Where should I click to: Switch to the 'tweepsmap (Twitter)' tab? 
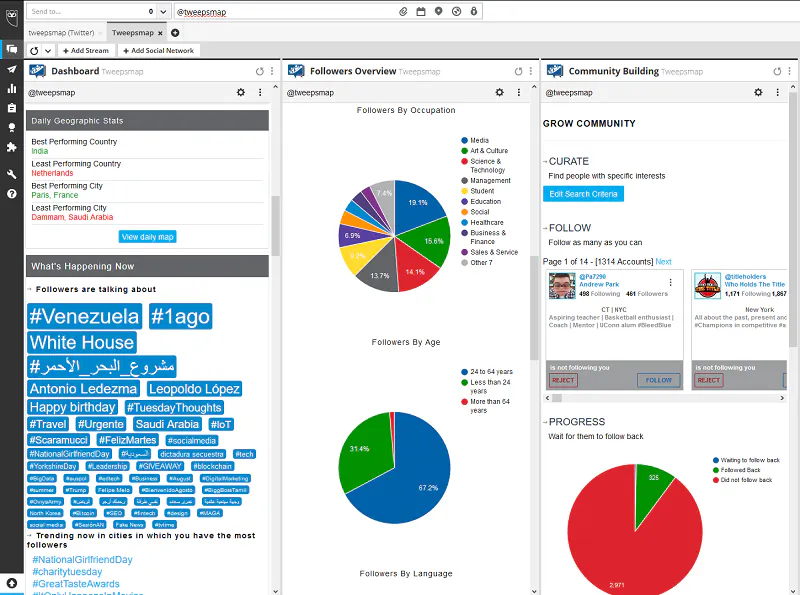(x=61, y=32)
